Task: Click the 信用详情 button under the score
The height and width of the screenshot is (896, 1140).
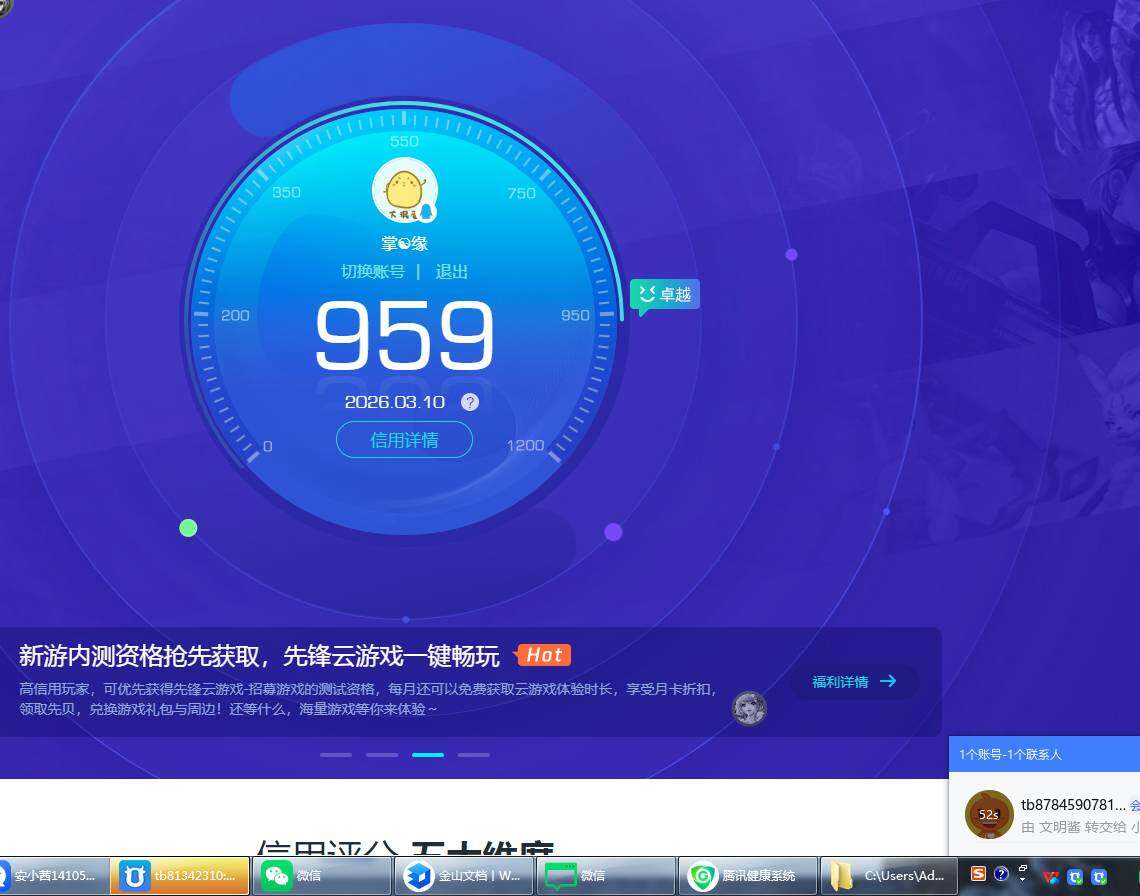Action: pos(404,440)
